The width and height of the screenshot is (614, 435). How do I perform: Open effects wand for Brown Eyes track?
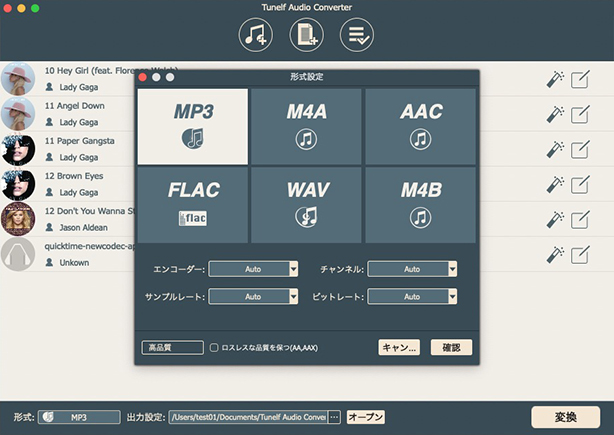coord(555,184)
